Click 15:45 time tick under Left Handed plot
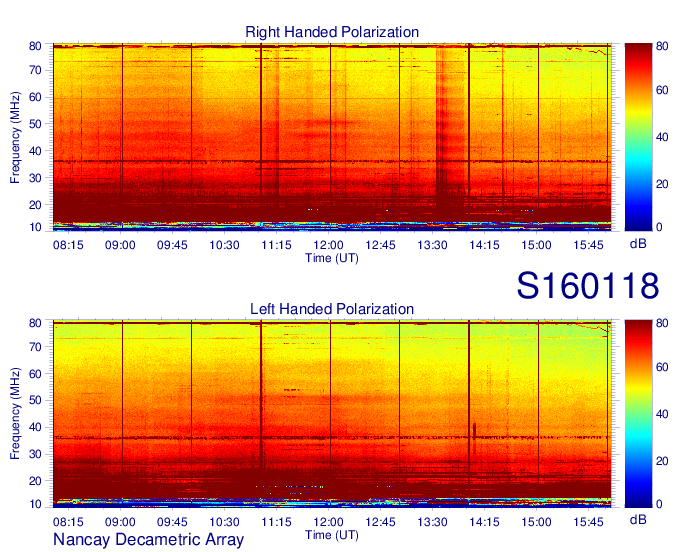Screen dimensions: 680x552 (x=588, y=522)
